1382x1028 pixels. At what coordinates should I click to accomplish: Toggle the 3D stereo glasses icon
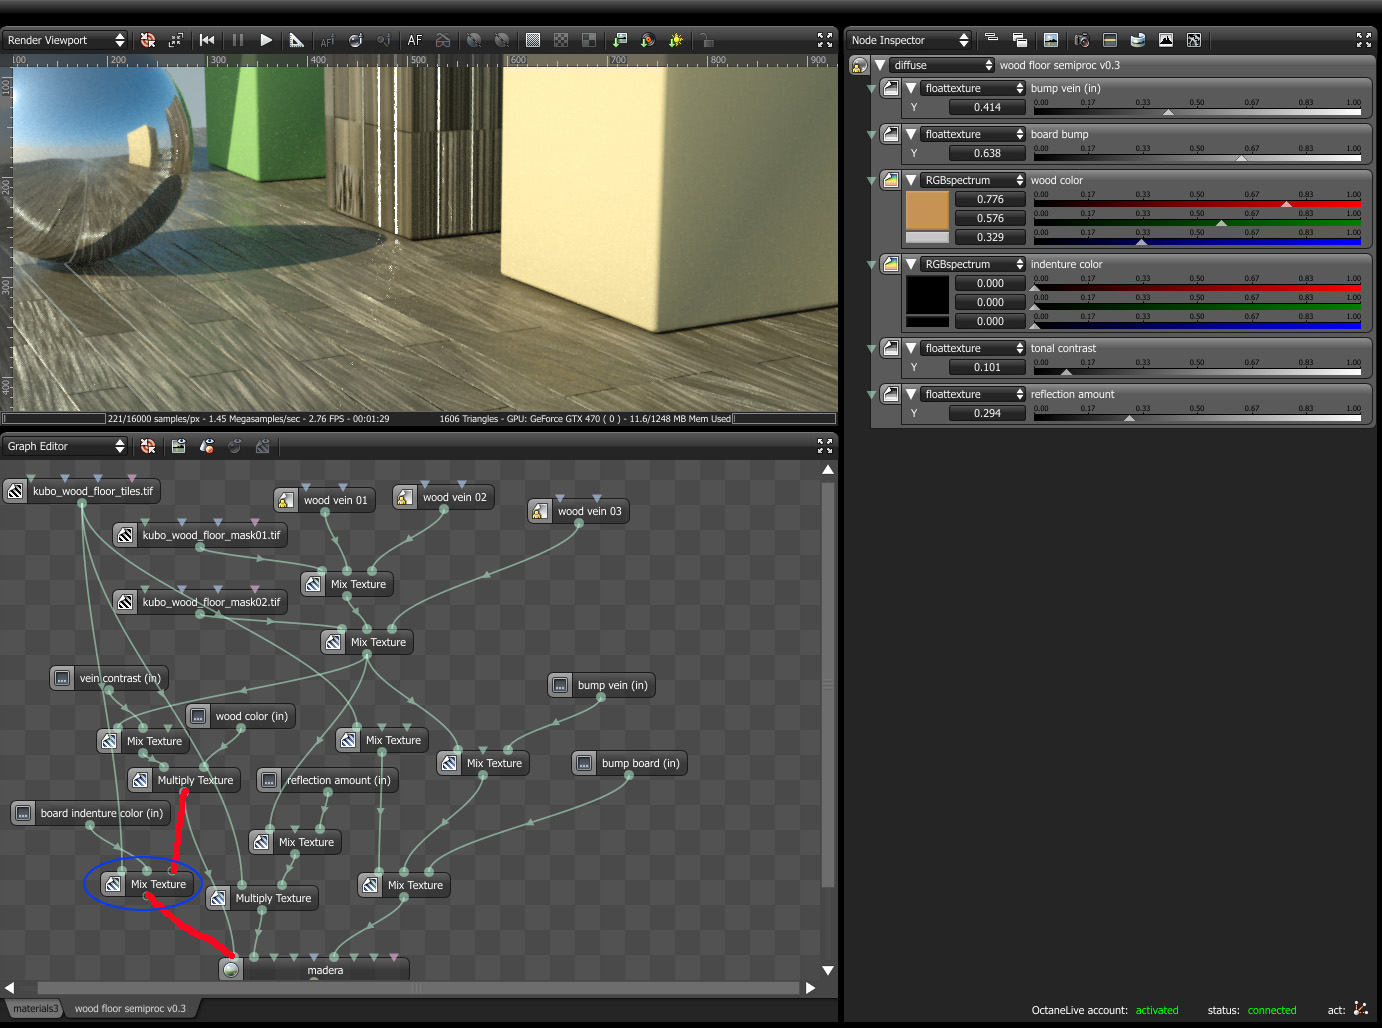(443, 40)
